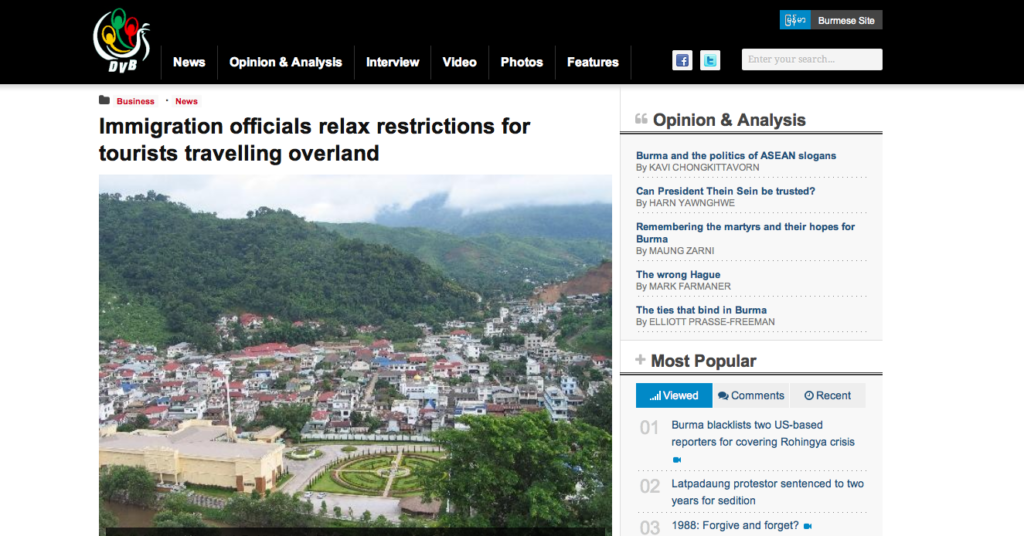Click the DVB logo
Viewport: 1024px width, 536px height.
coord(121,40)
